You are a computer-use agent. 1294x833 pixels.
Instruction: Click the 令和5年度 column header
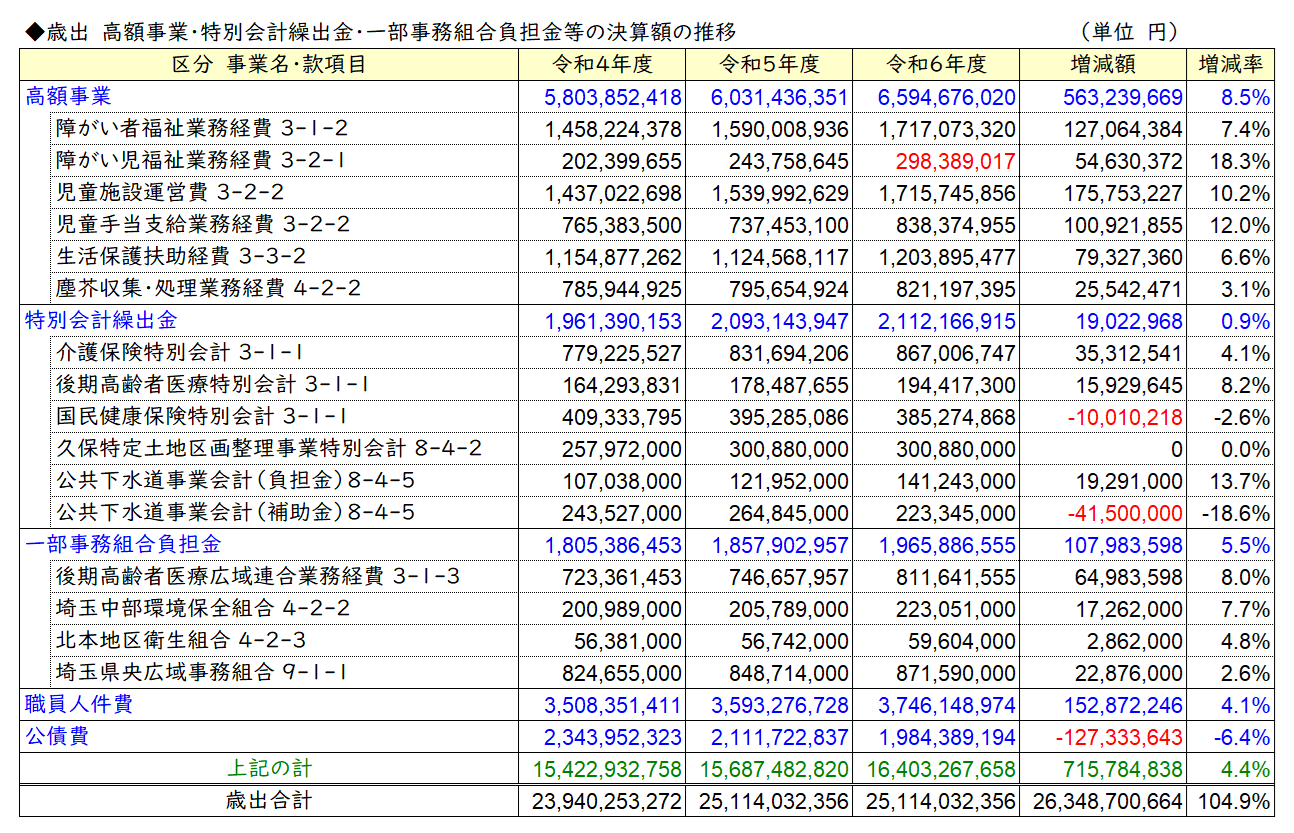click(x=769, y=65)
